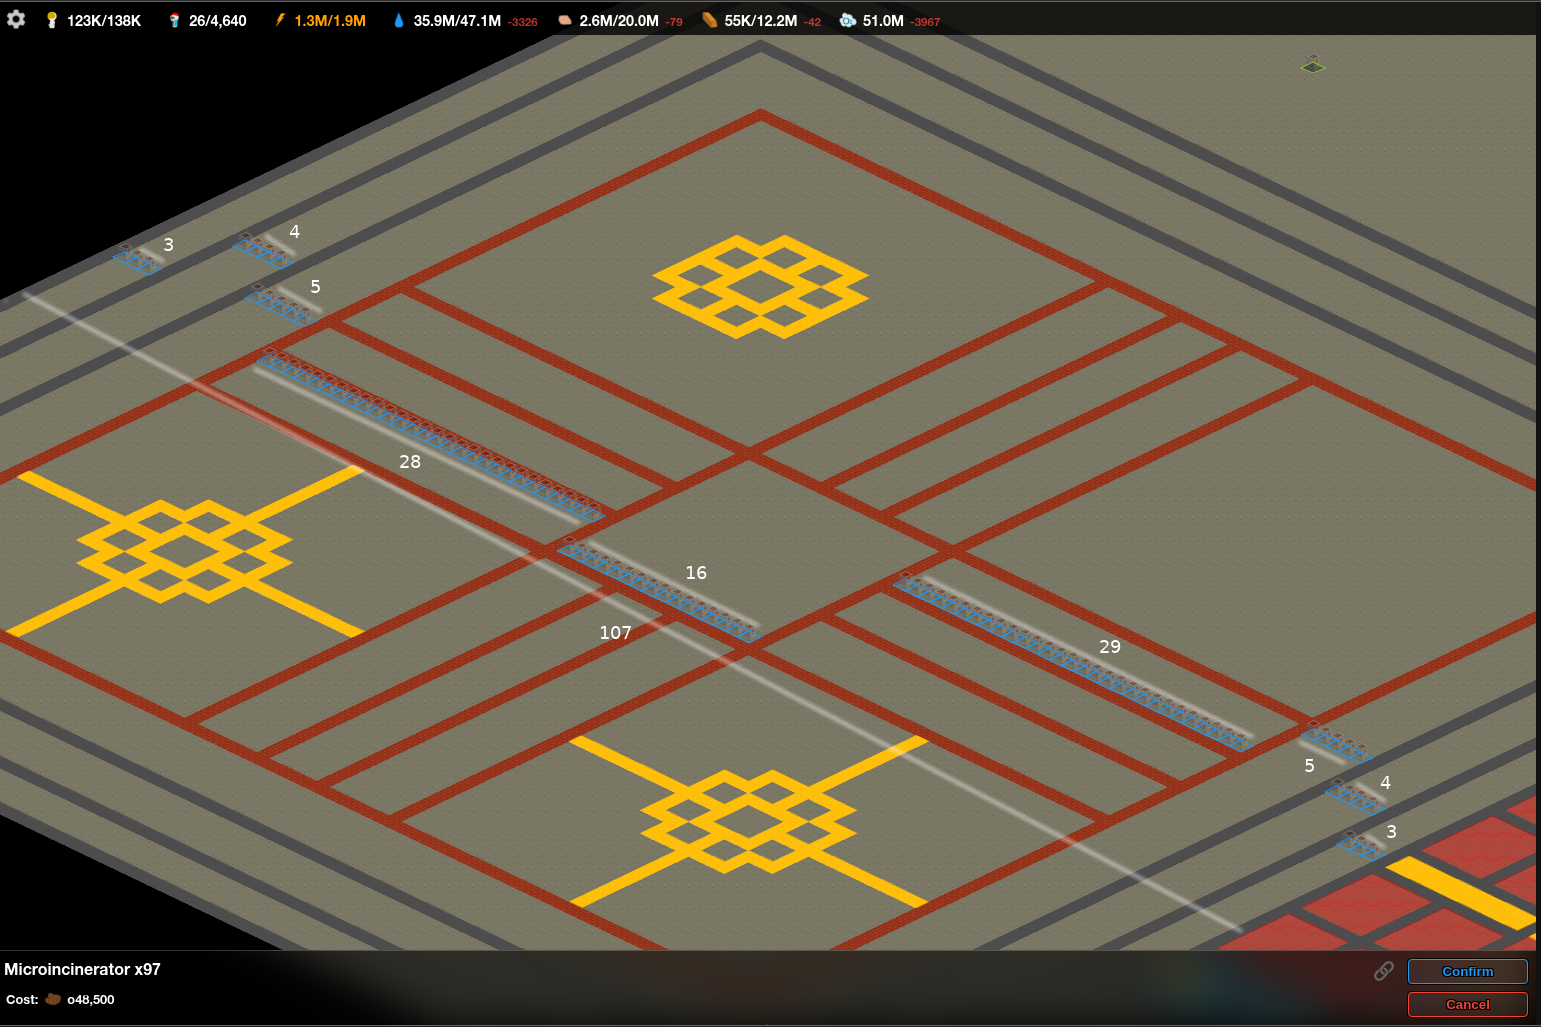This screenshot has height=1027, width=1541.
Task: Cancel the Microincinerator placement
Action: (x=1467, y=1004)
